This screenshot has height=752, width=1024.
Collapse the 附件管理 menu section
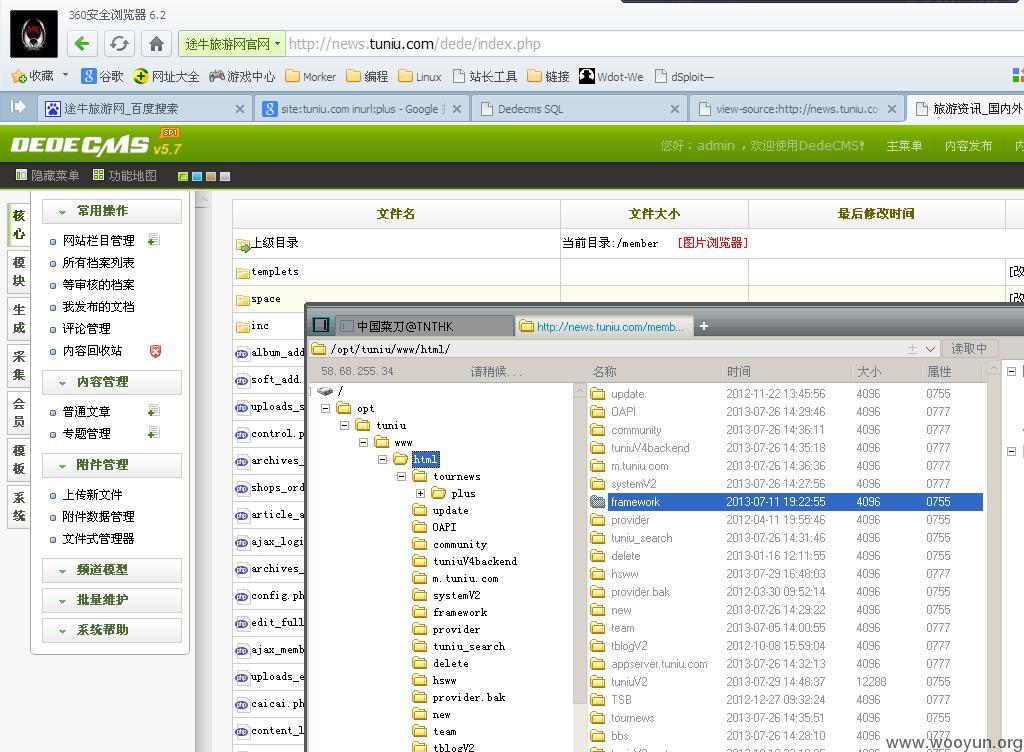(x=112, y=465)
